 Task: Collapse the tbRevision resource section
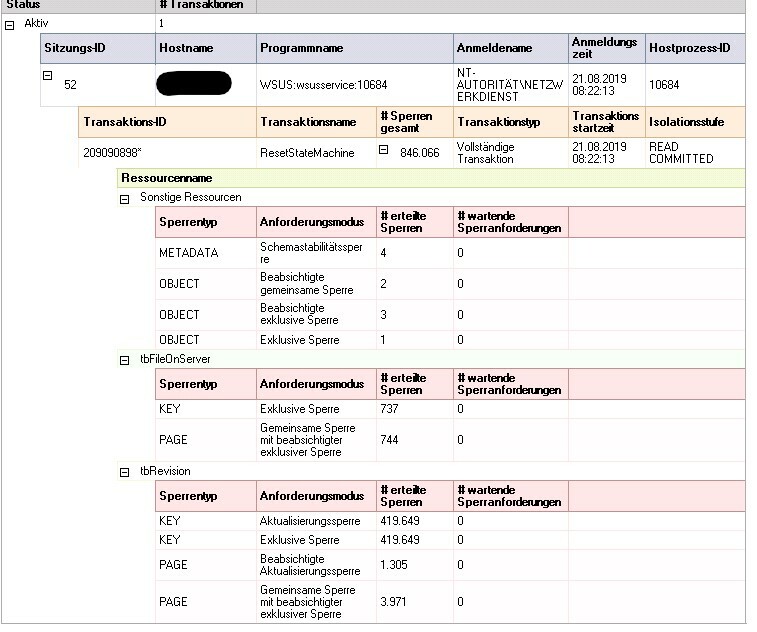click(x=125, y=472)
